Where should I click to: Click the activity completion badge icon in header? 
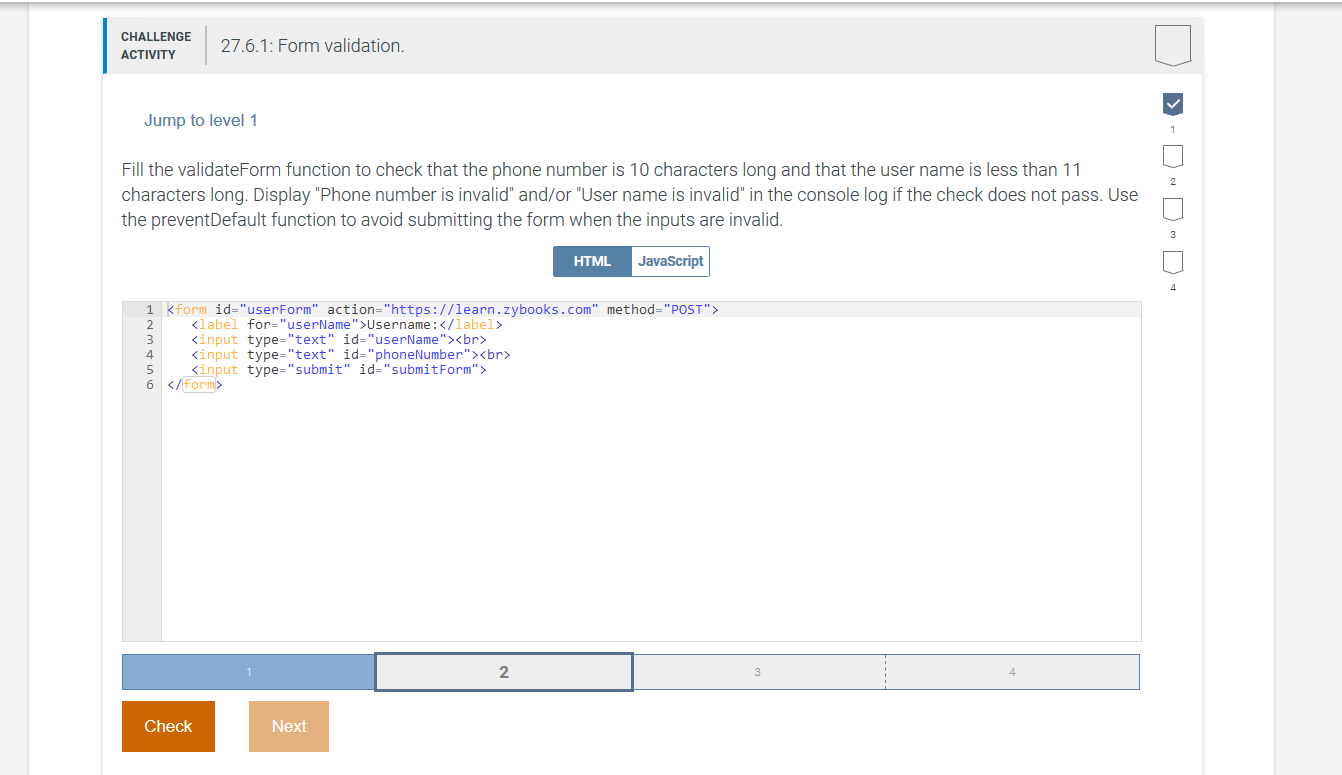point(1173,45)
